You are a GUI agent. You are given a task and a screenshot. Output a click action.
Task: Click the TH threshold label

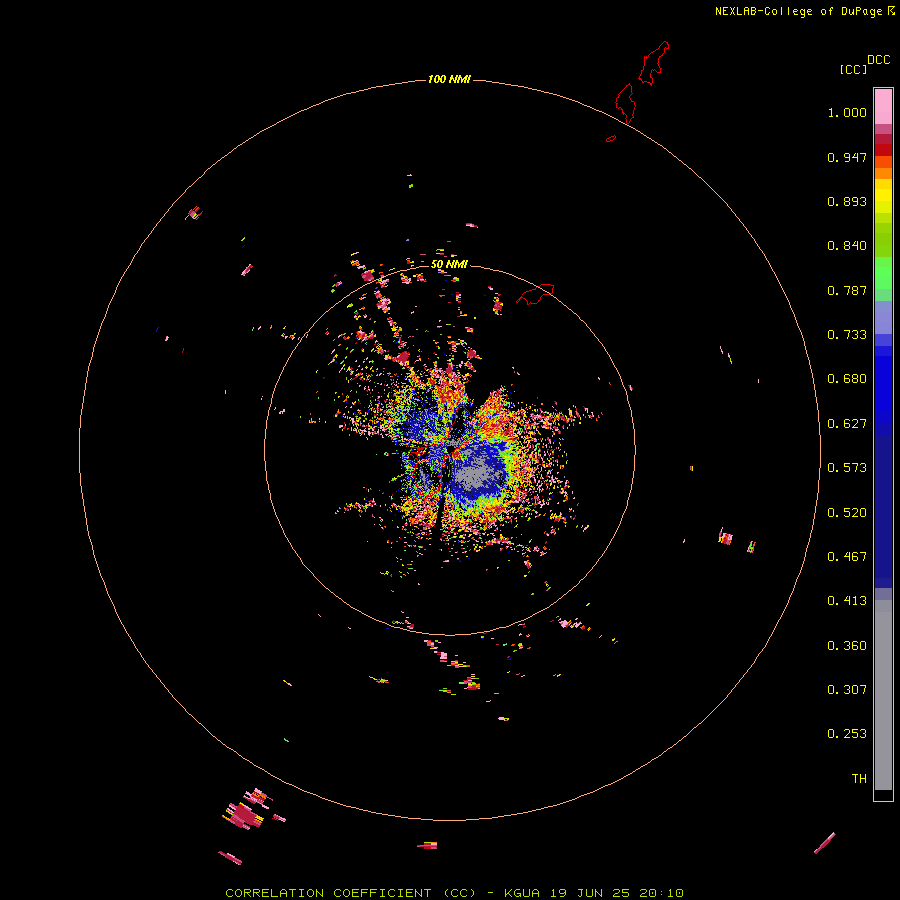859,779
